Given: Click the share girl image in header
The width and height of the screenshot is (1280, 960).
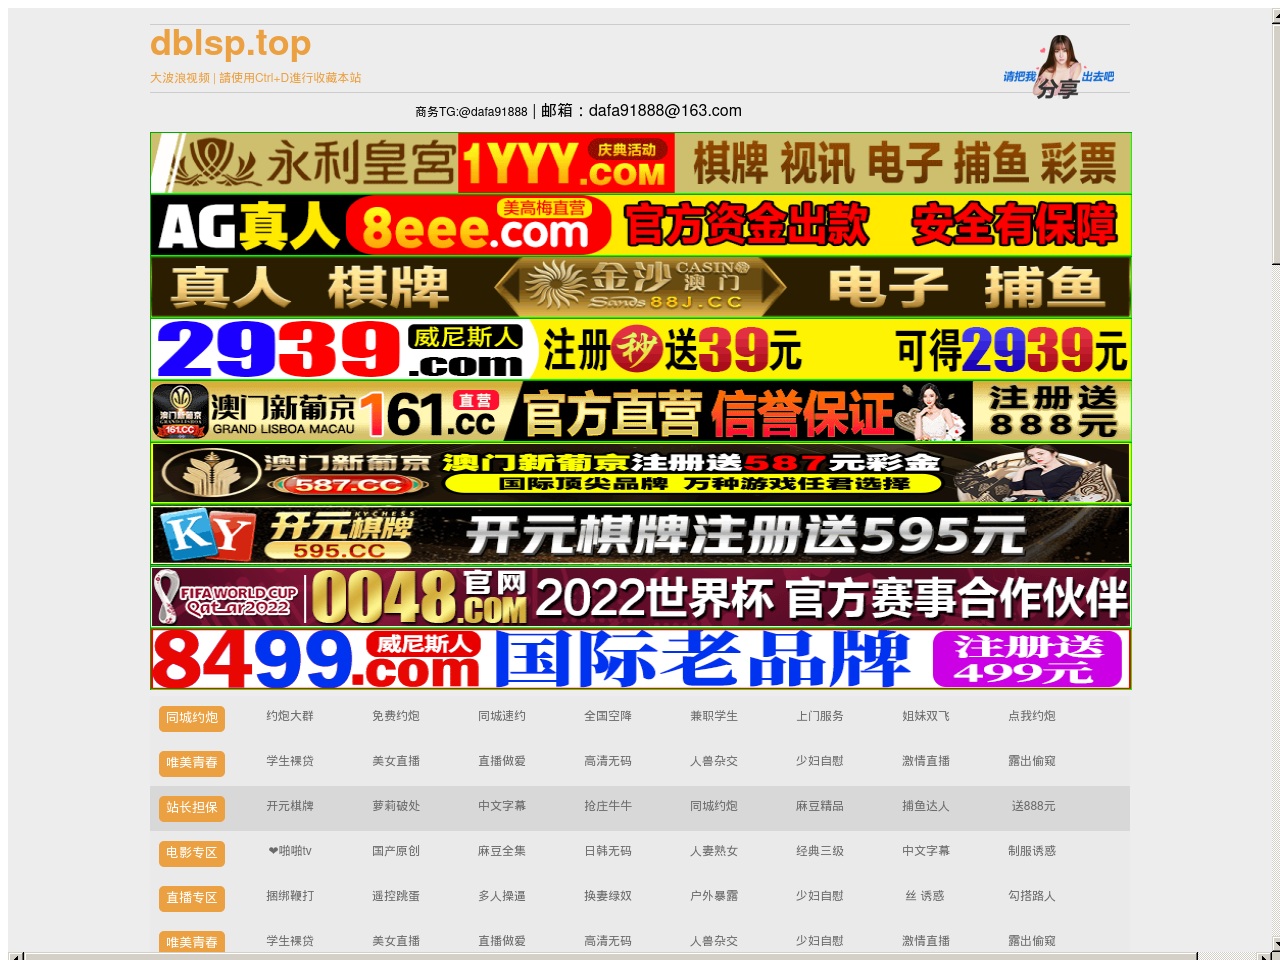Looking at the screenshot, I should pos(1058,67).
